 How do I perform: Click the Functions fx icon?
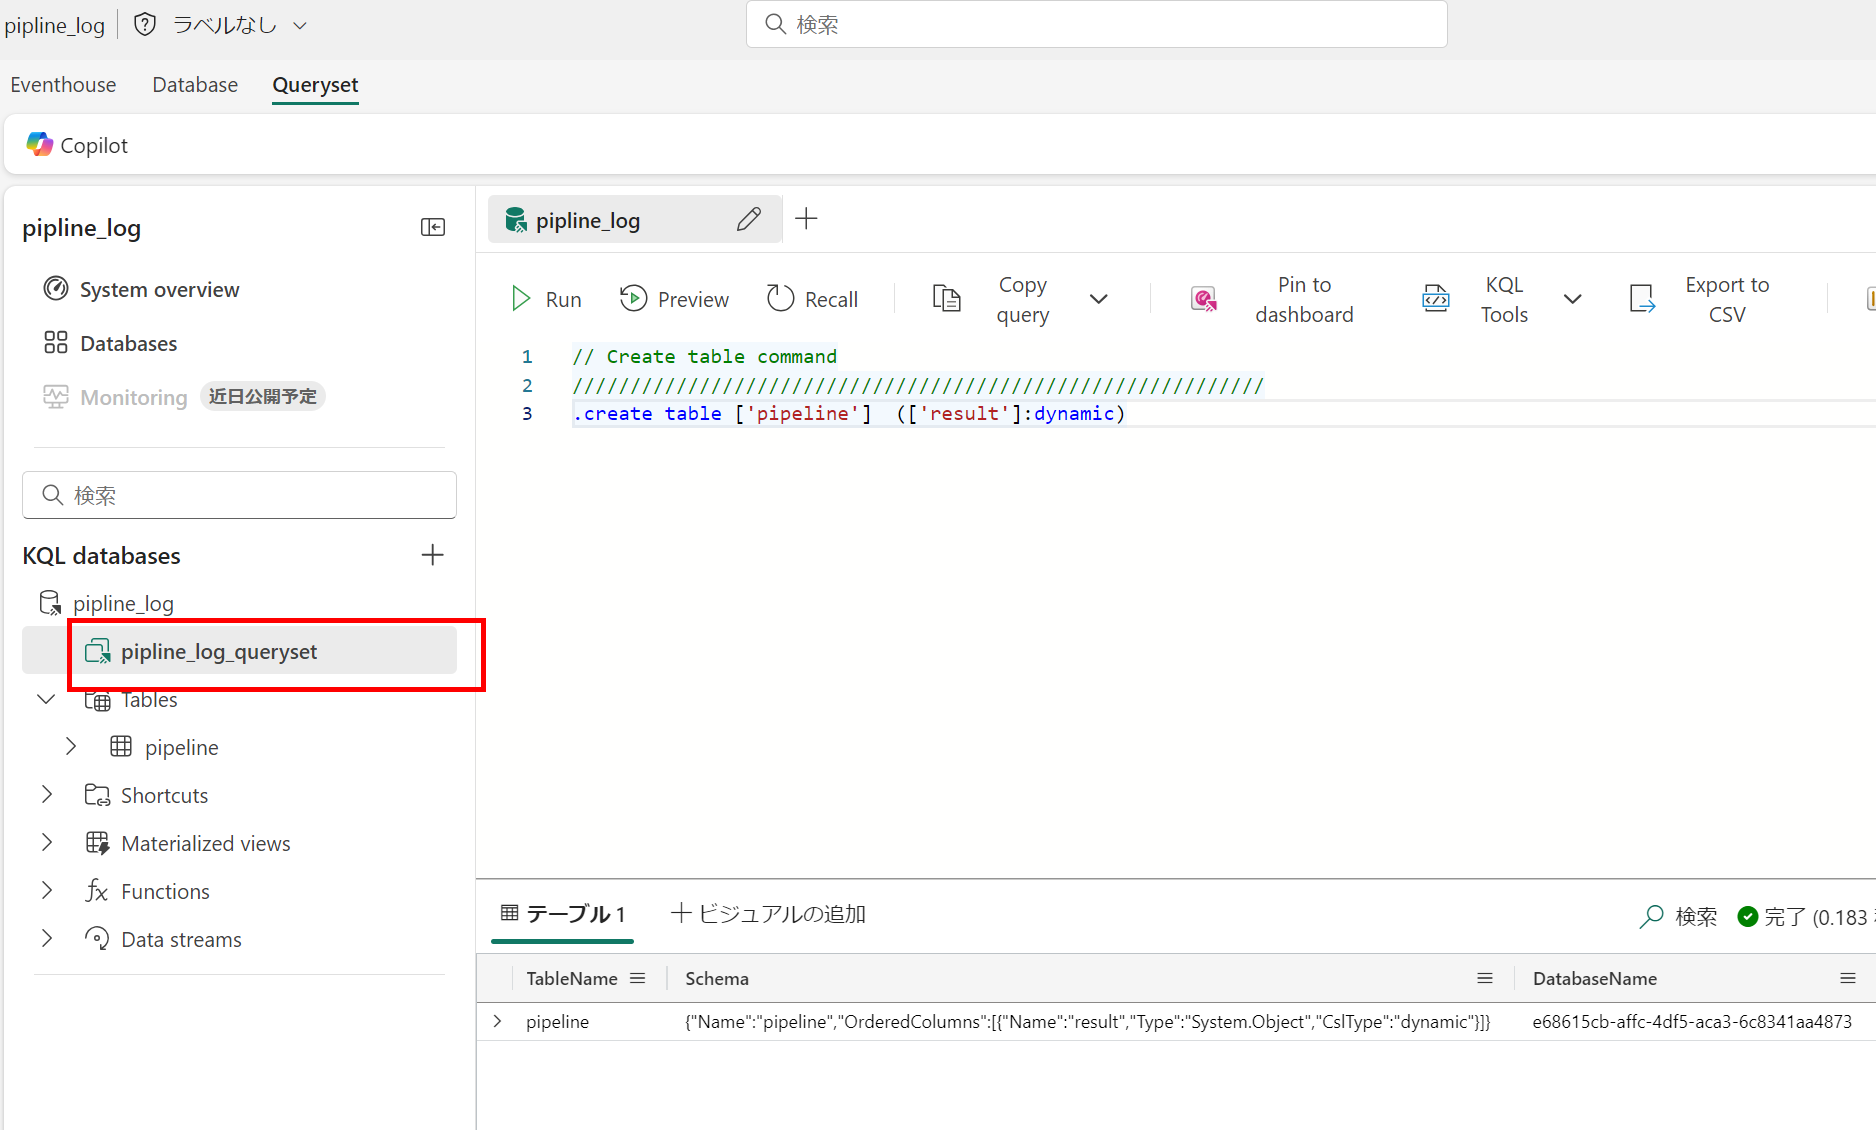click(97, 891)
